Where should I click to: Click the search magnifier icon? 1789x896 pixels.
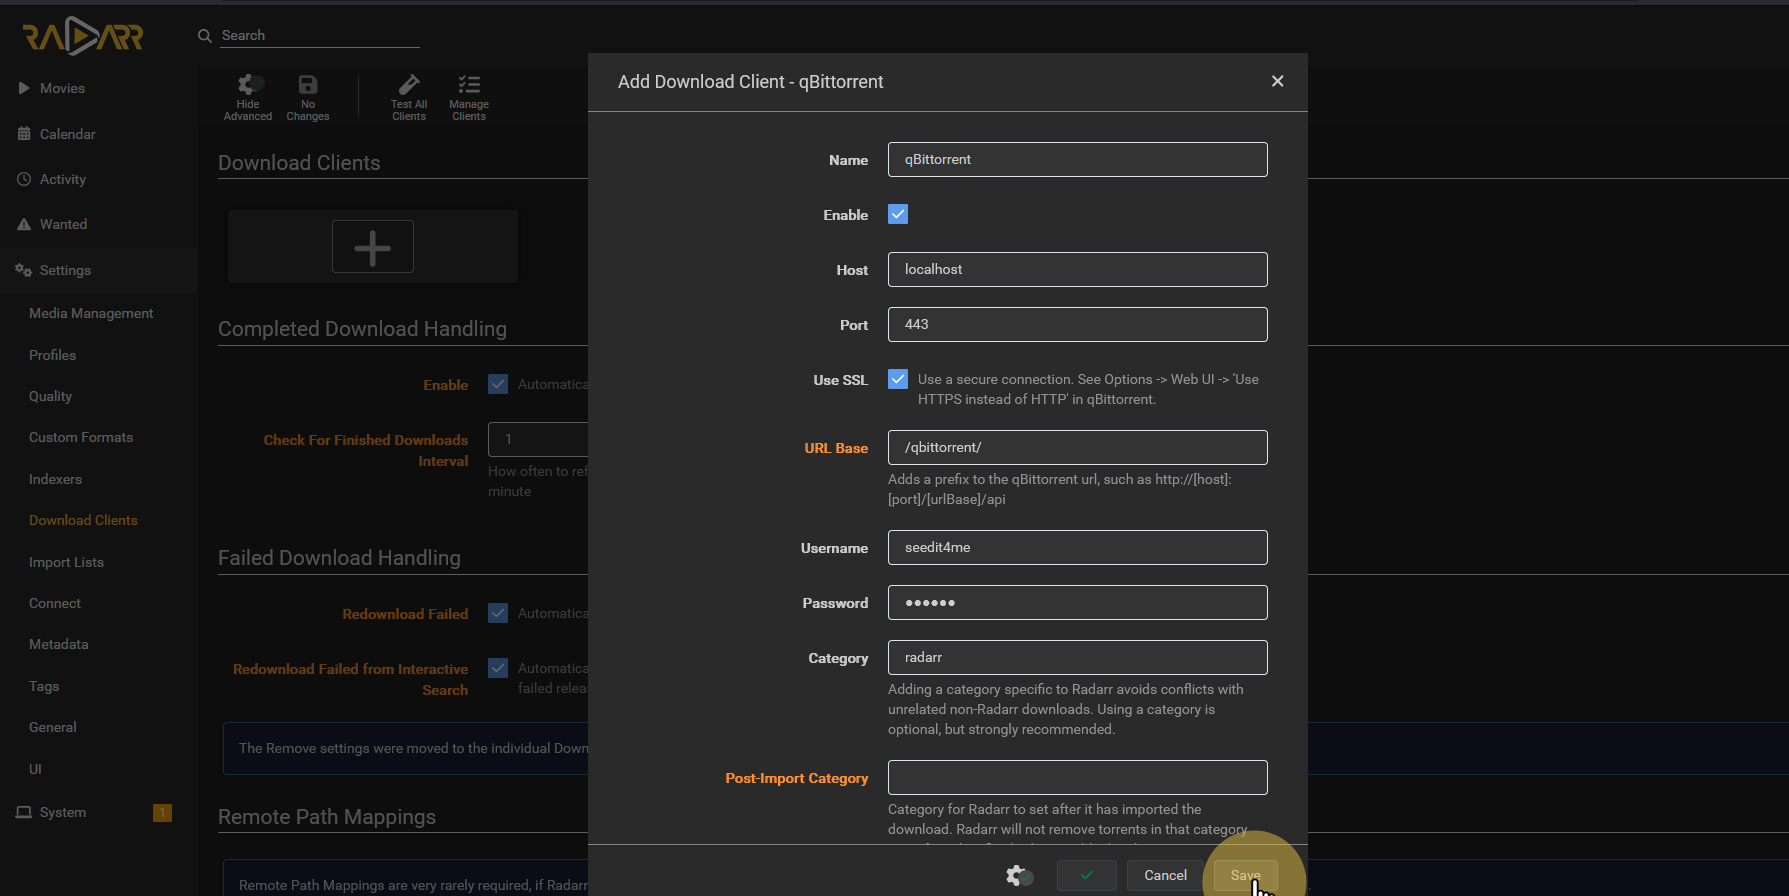[x=205, y=36]
